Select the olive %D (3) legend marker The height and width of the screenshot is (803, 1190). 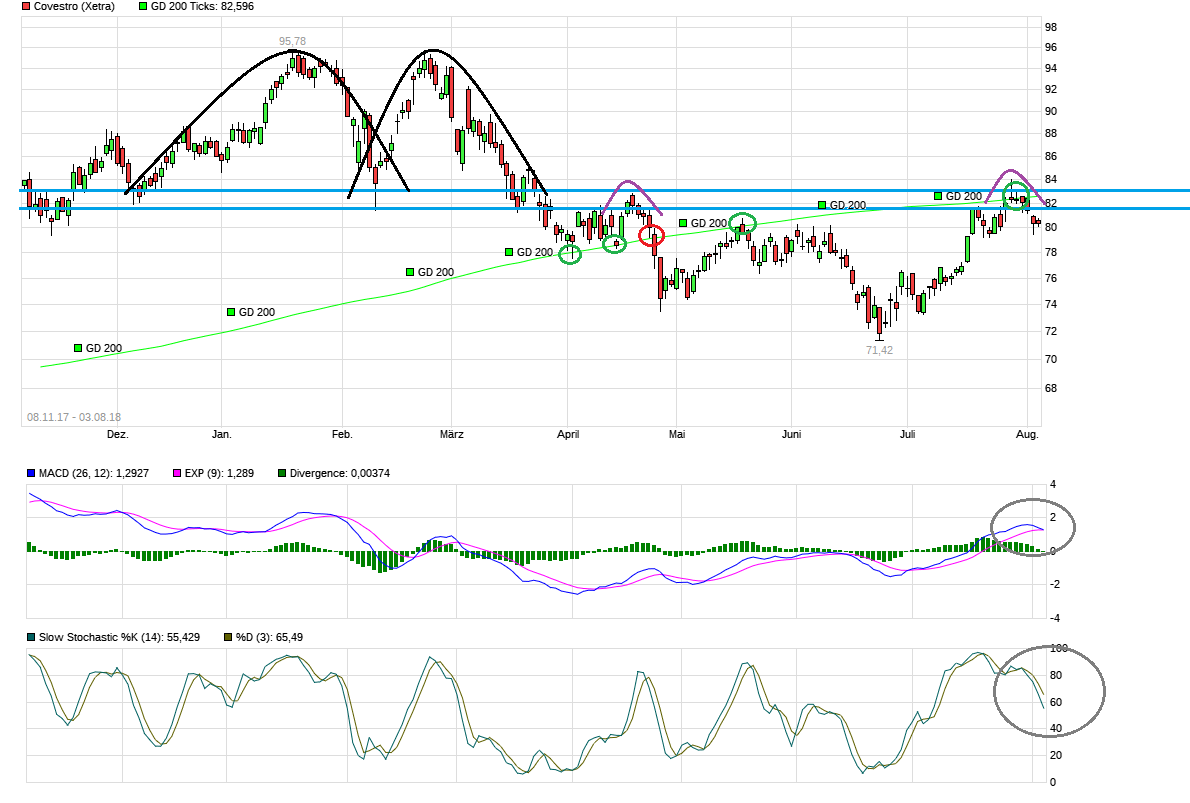click(228, 636)
